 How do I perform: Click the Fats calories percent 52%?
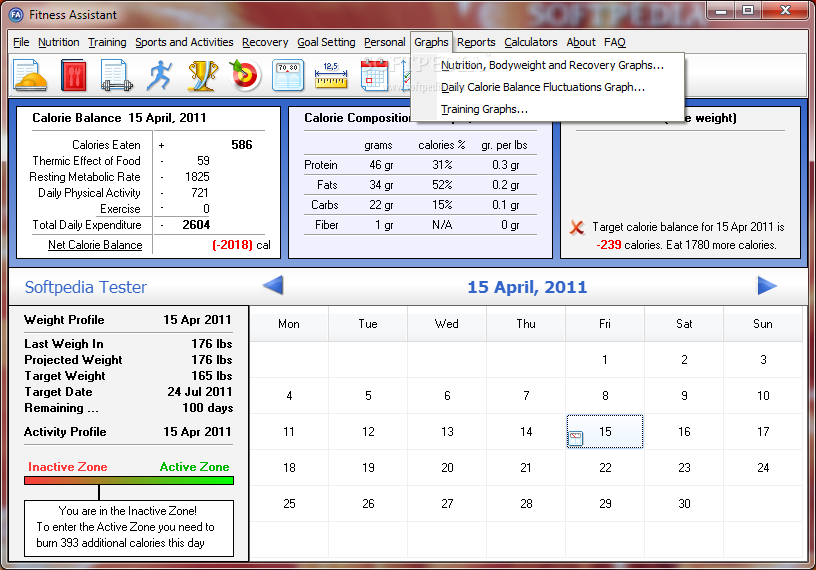[442, 185]
